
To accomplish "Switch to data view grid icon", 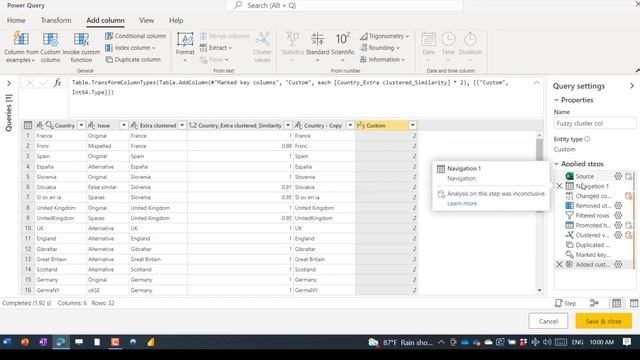I will (x=616, y=303).
